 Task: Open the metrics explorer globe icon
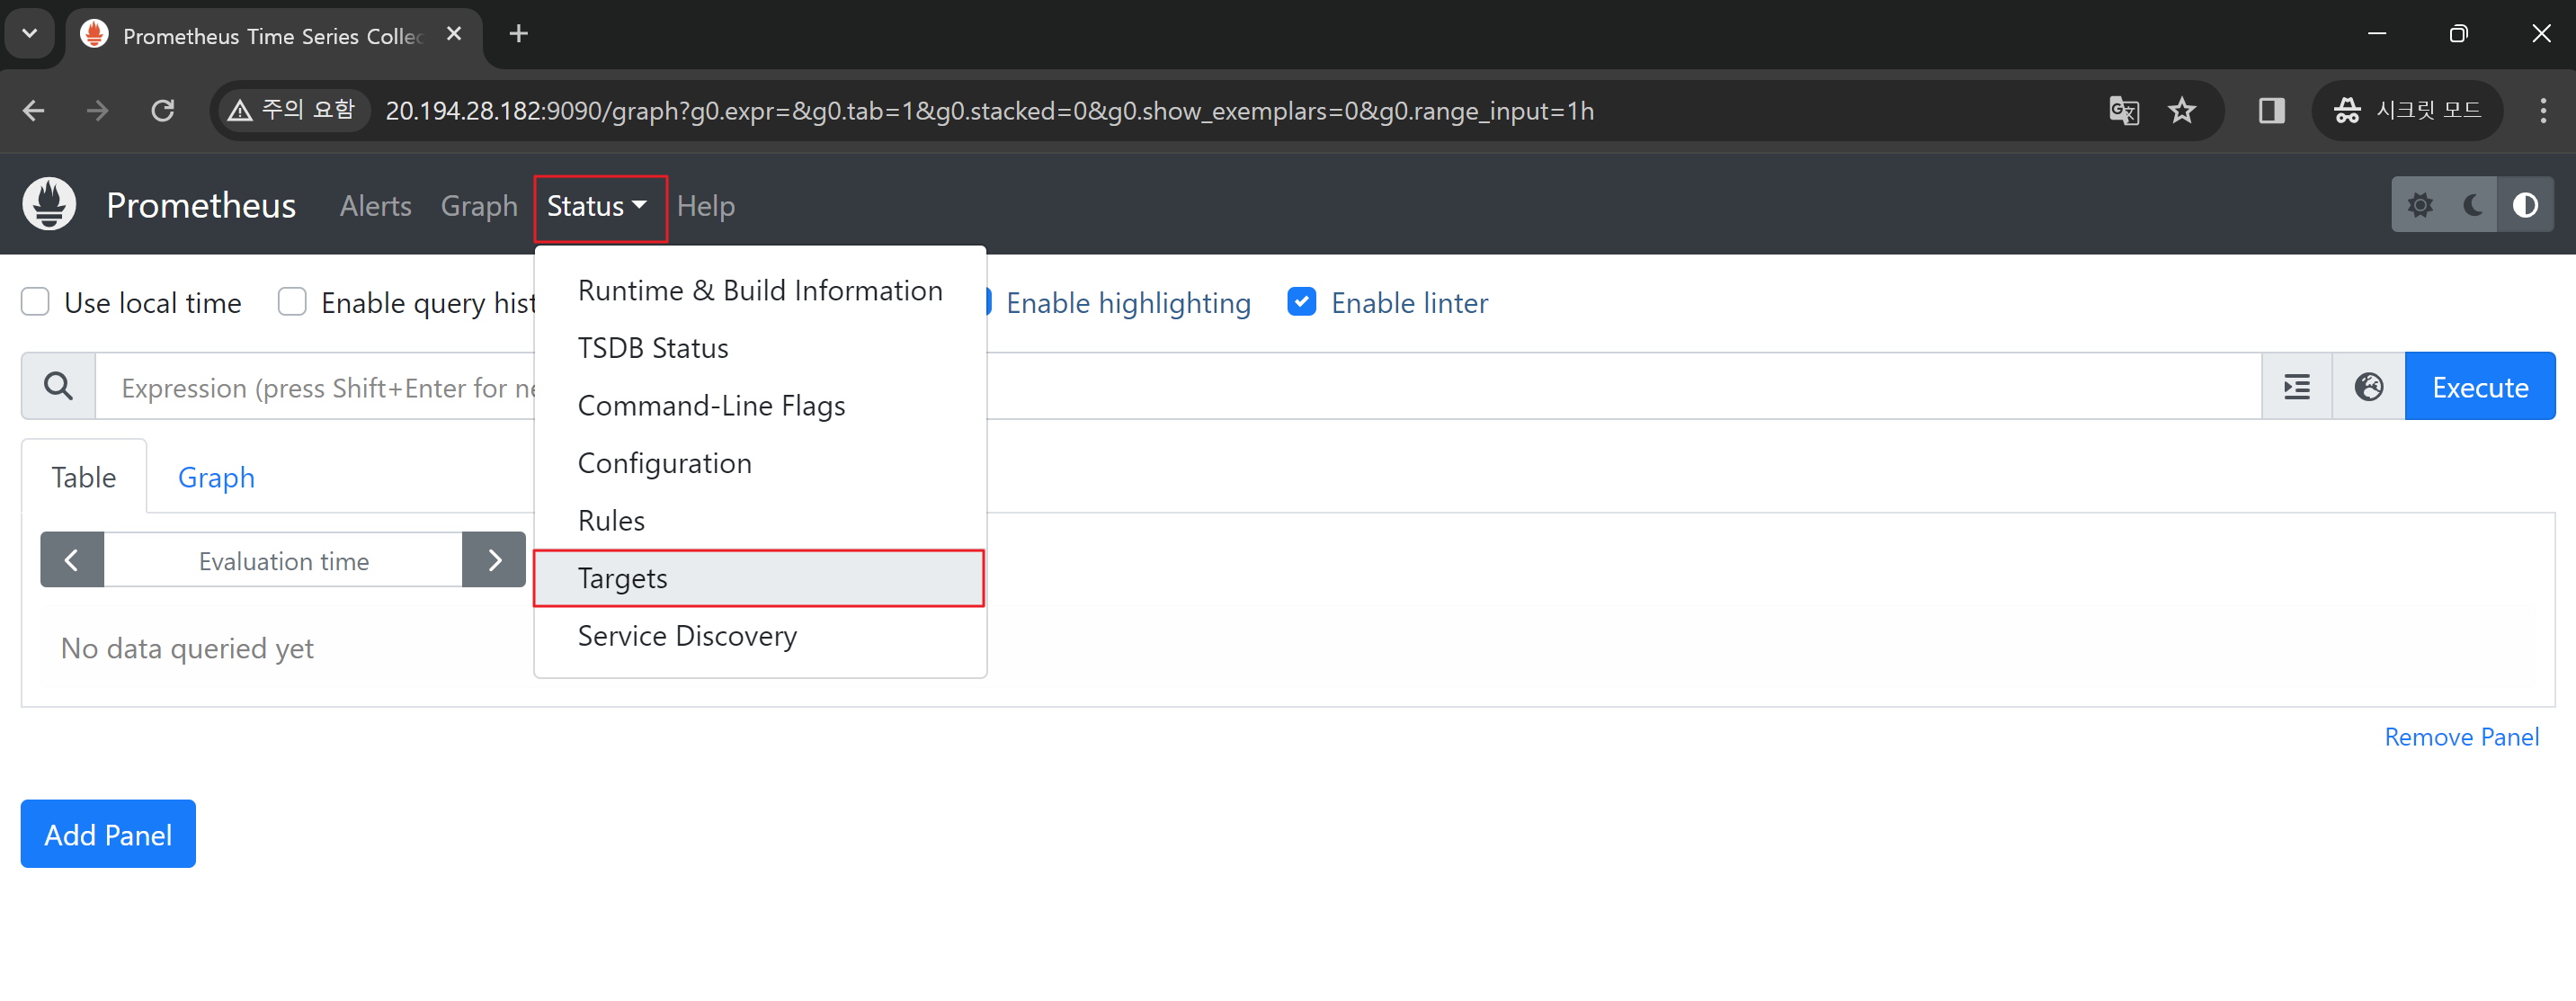2368,387
